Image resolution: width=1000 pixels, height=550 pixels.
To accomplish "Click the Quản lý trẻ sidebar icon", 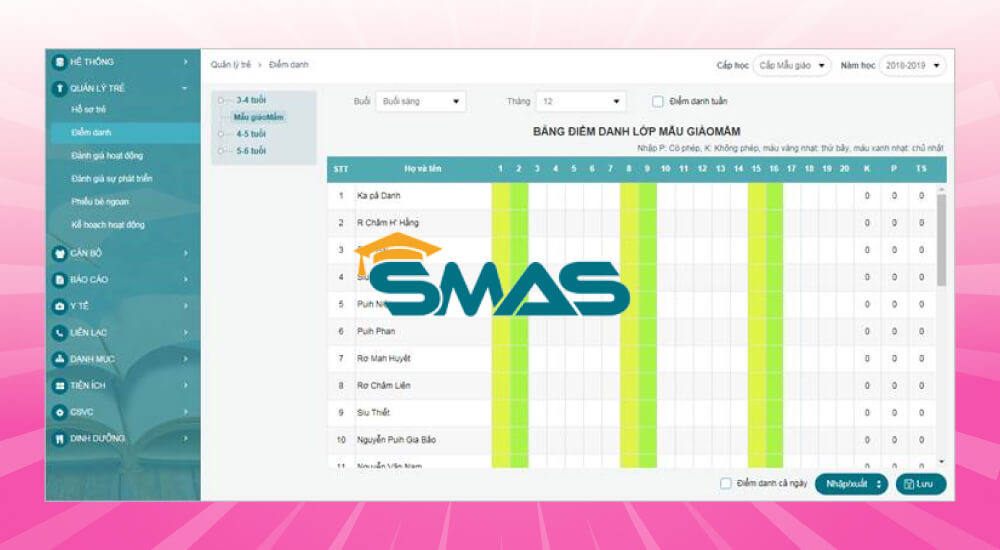I will (x=59, y=88).
